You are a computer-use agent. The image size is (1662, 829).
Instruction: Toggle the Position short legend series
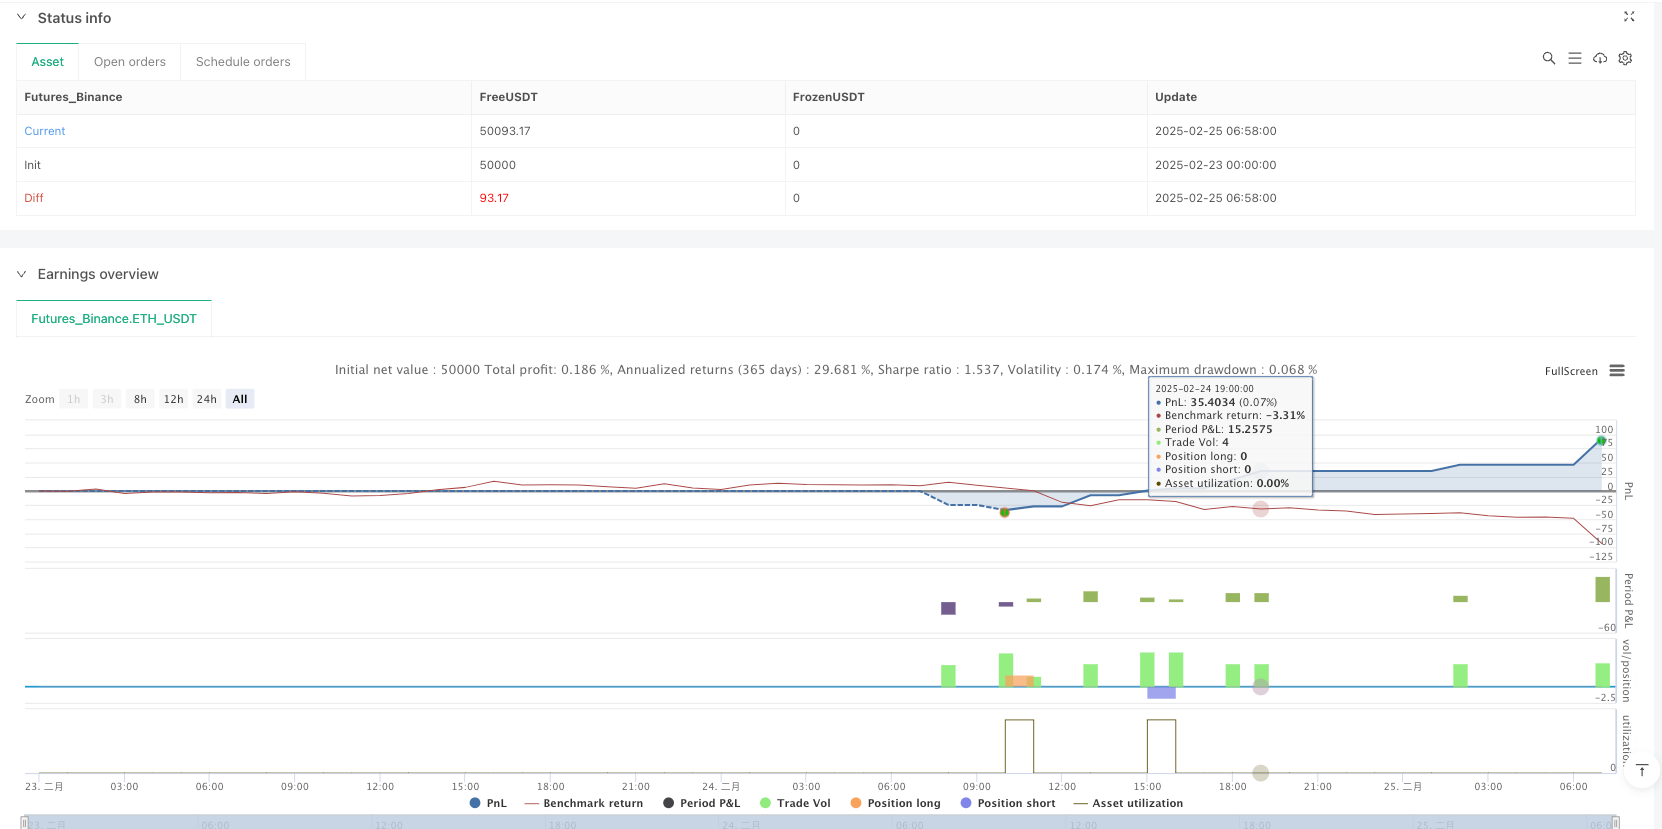tap(1008, 803)
